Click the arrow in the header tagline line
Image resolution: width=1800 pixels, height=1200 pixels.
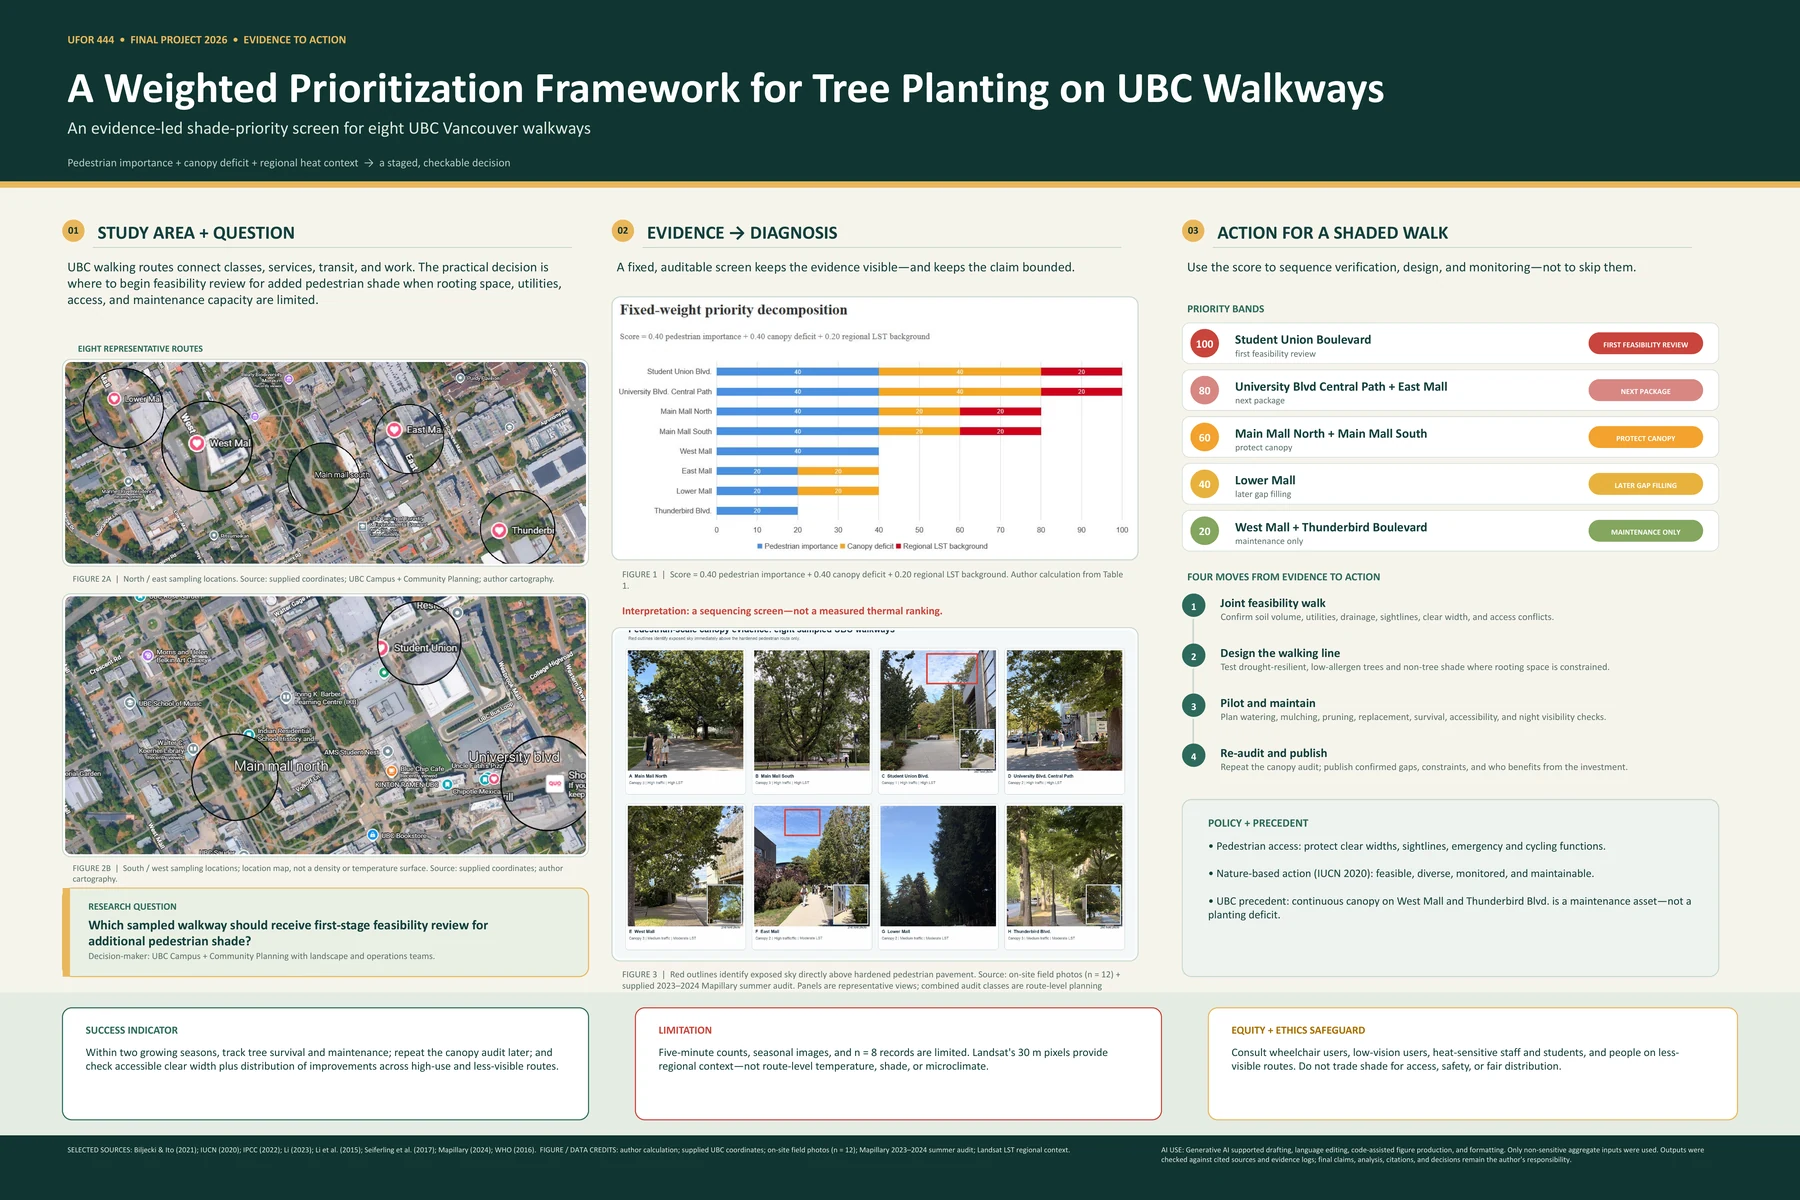[x=369, y=163]
